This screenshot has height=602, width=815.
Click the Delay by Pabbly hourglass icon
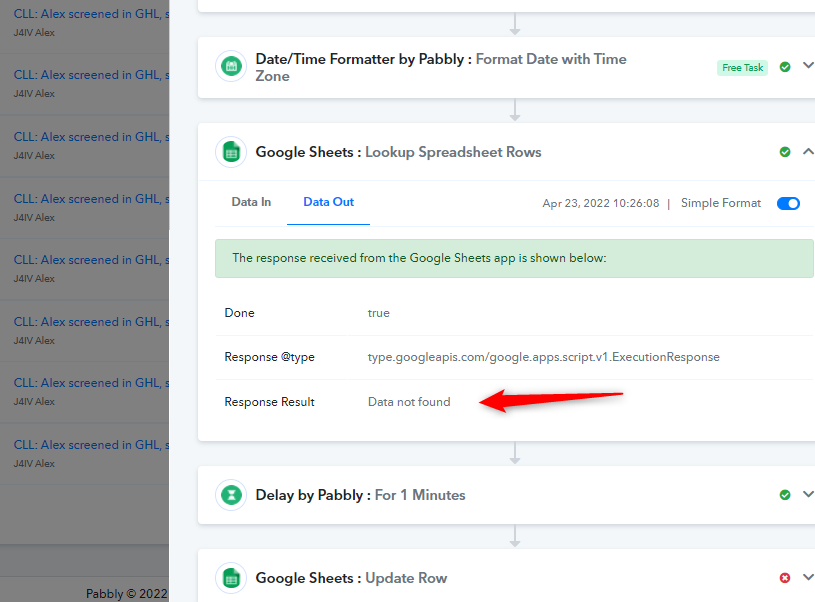coord(231,494)
